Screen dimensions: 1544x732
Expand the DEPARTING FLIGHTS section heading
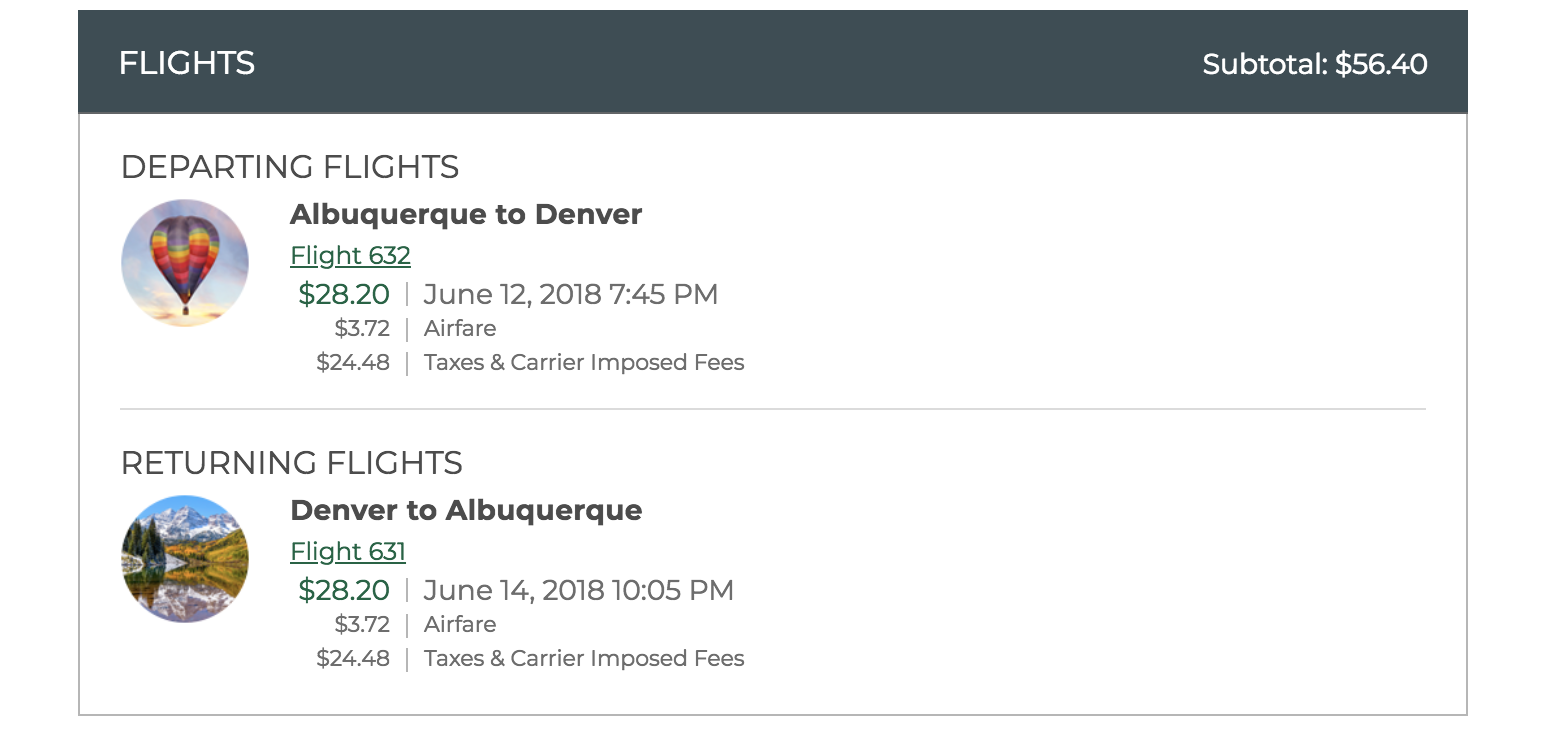pos(289,167)
